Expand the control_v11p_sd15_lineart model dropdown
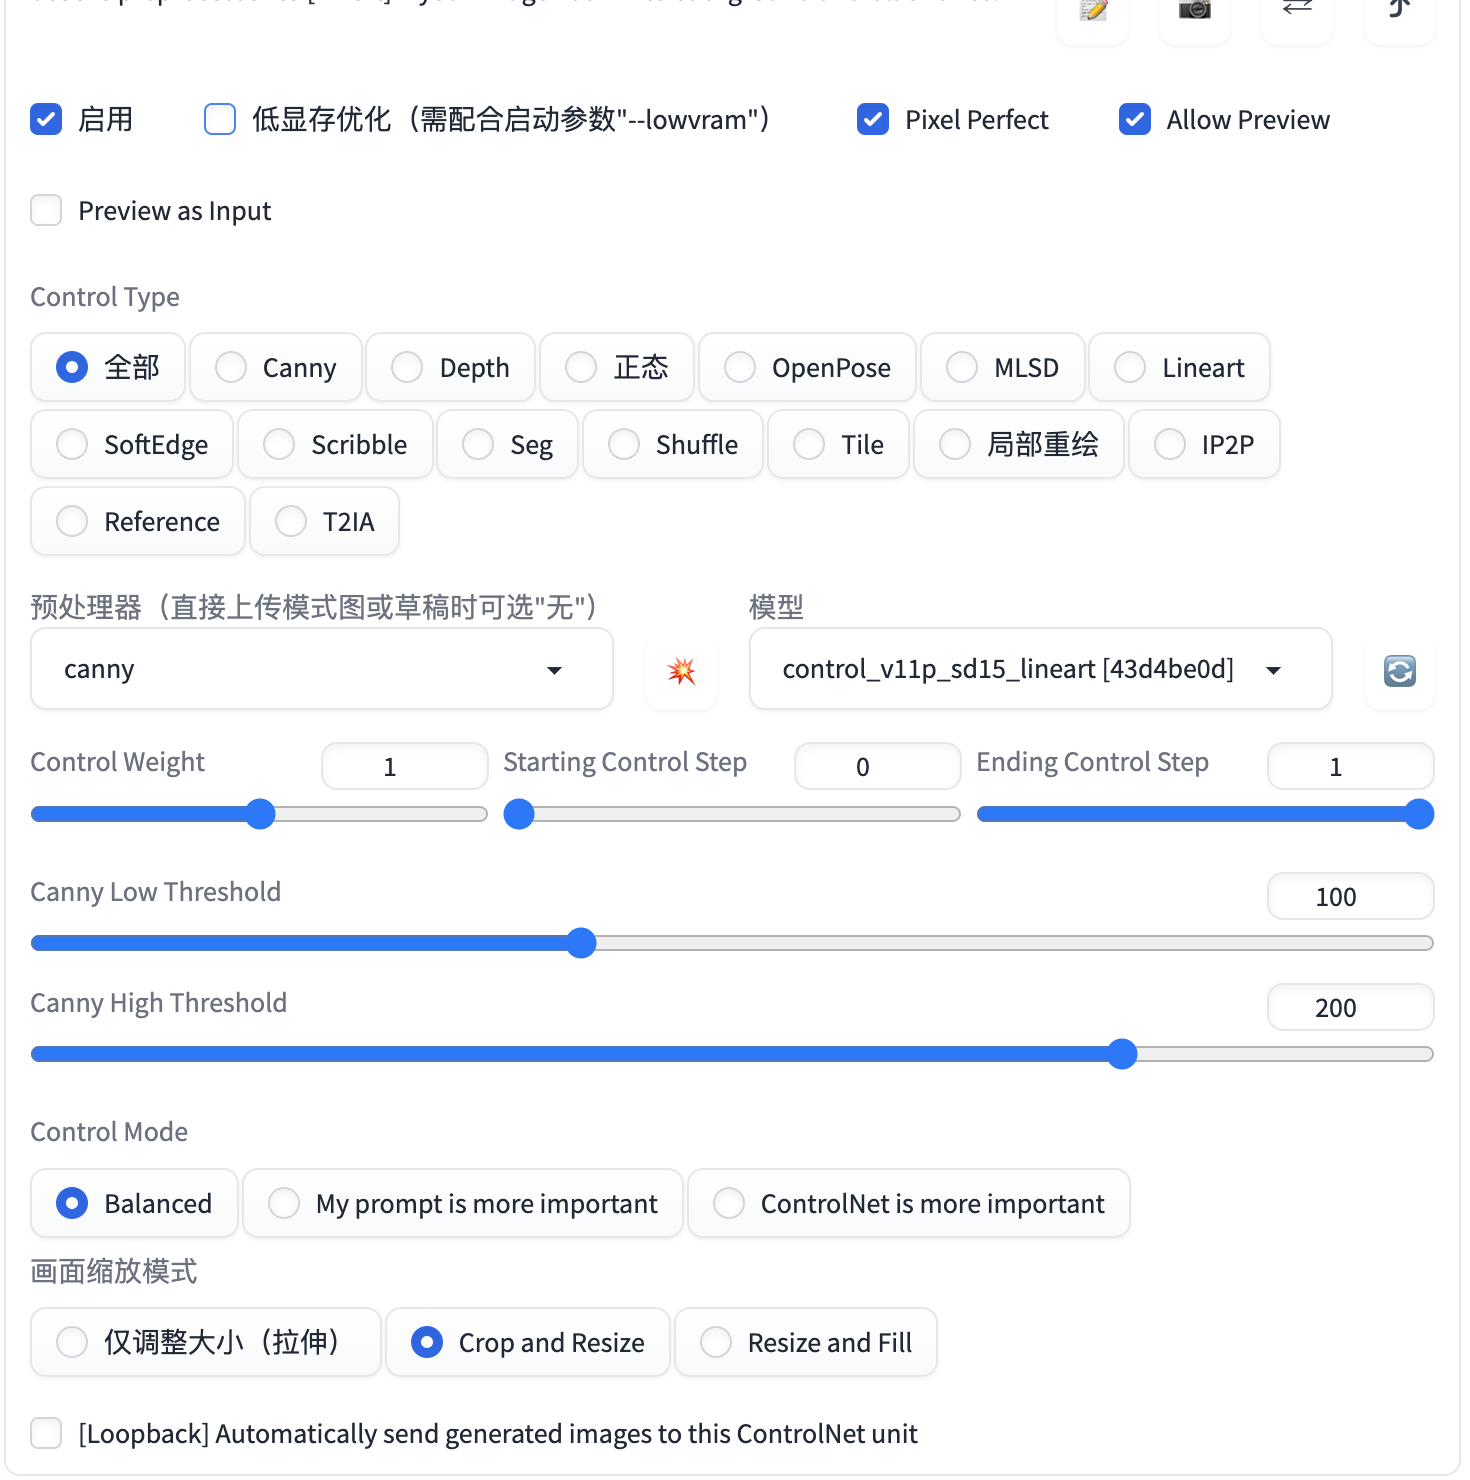Image resolution: width=1470 pixels, height=1480 pixels. pos(1040,669)
